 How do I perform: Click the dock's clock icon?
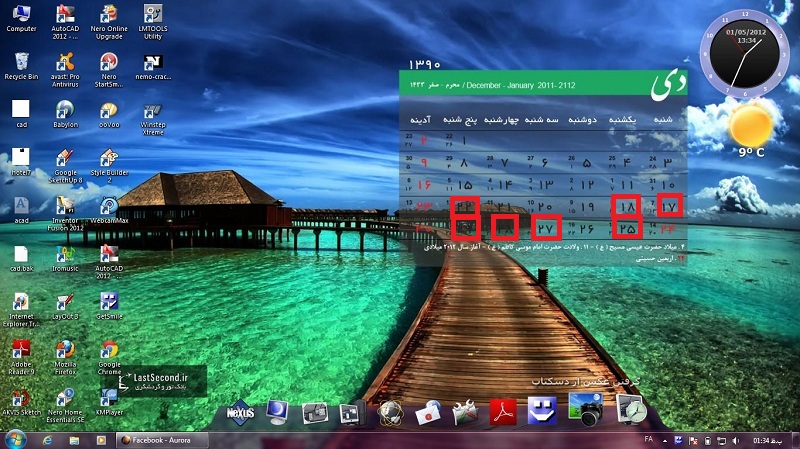[x=630, y=408]
